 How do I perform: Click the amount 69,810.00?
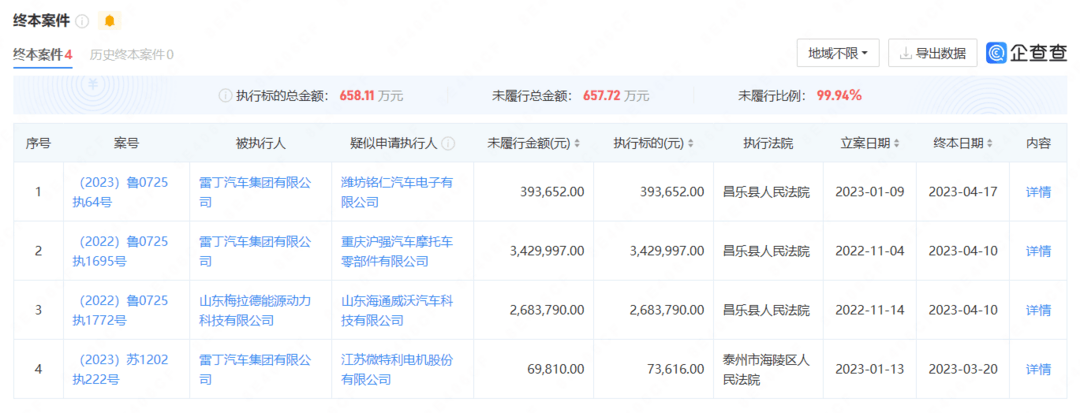(555, 370)
